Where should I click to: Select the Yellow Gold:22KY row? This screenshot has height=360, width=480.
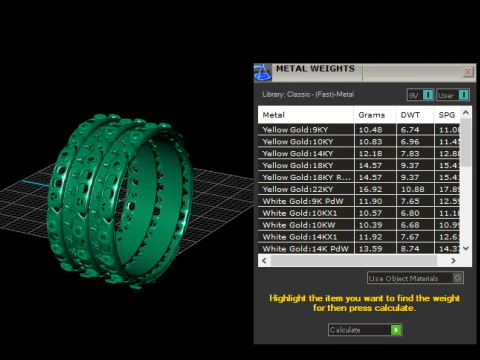point(359,189)
